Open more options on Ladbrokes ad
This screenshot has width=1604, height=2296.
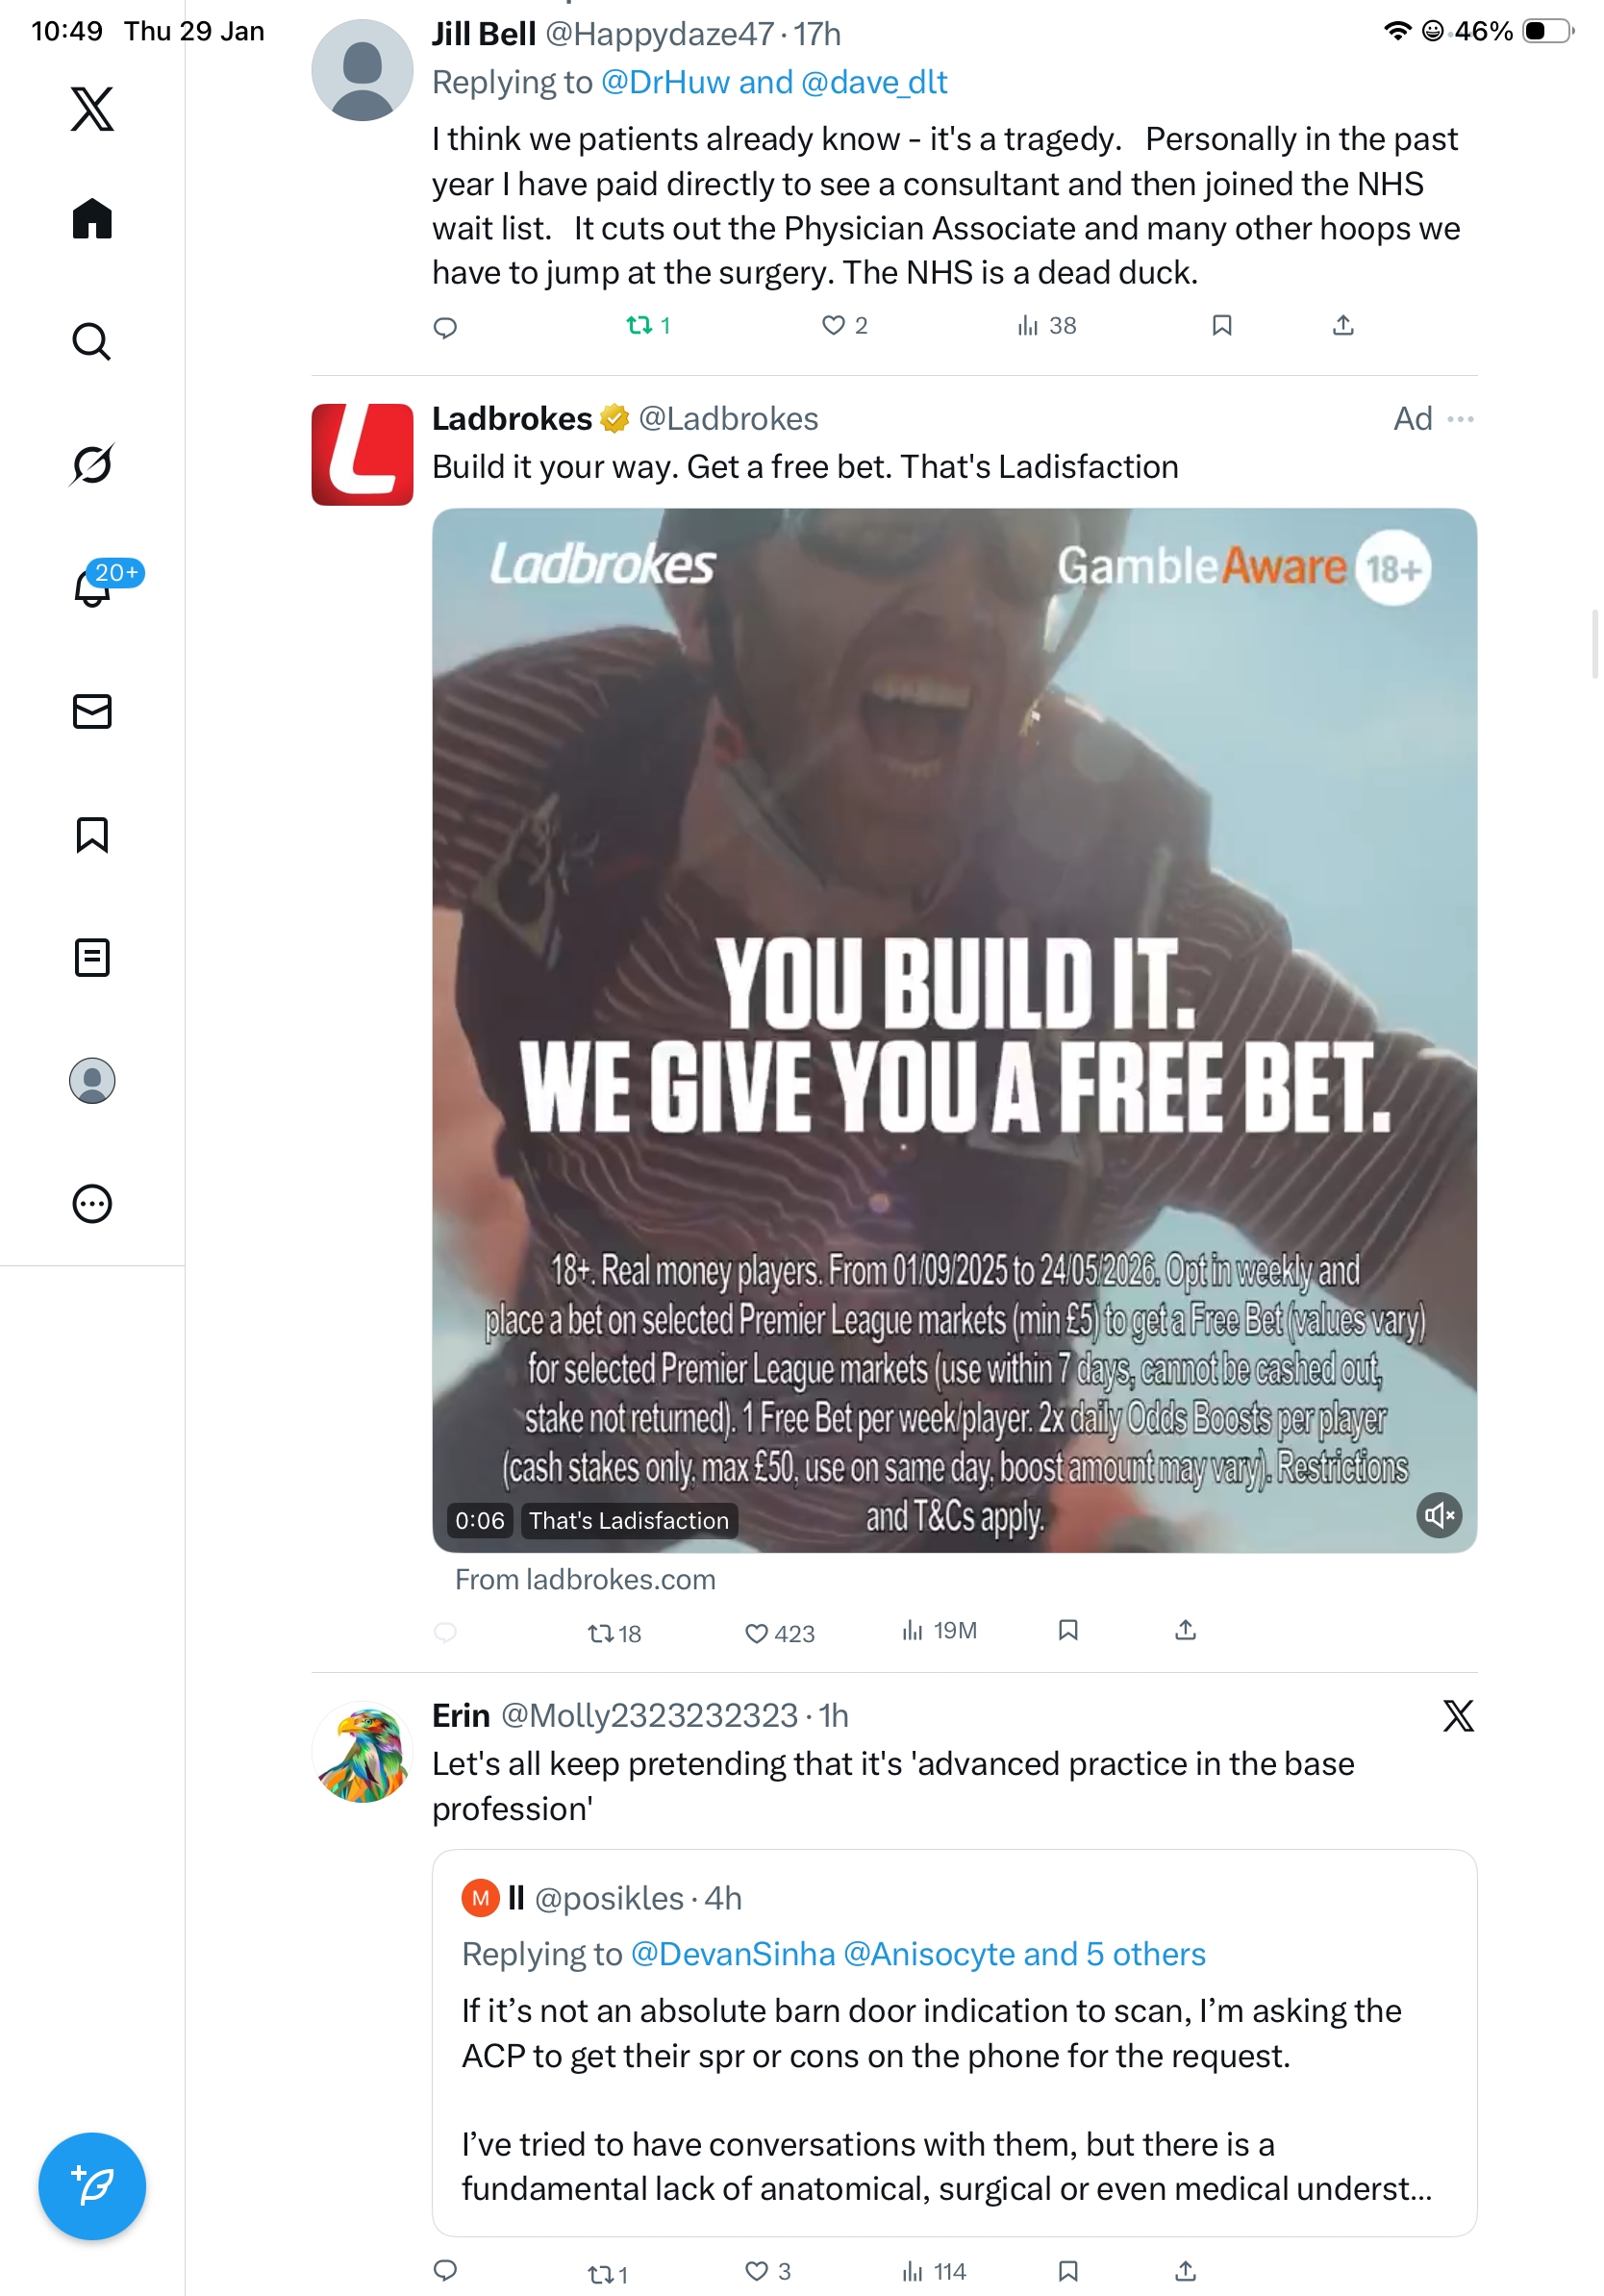pyautogui.click(x=1460, y=418)
